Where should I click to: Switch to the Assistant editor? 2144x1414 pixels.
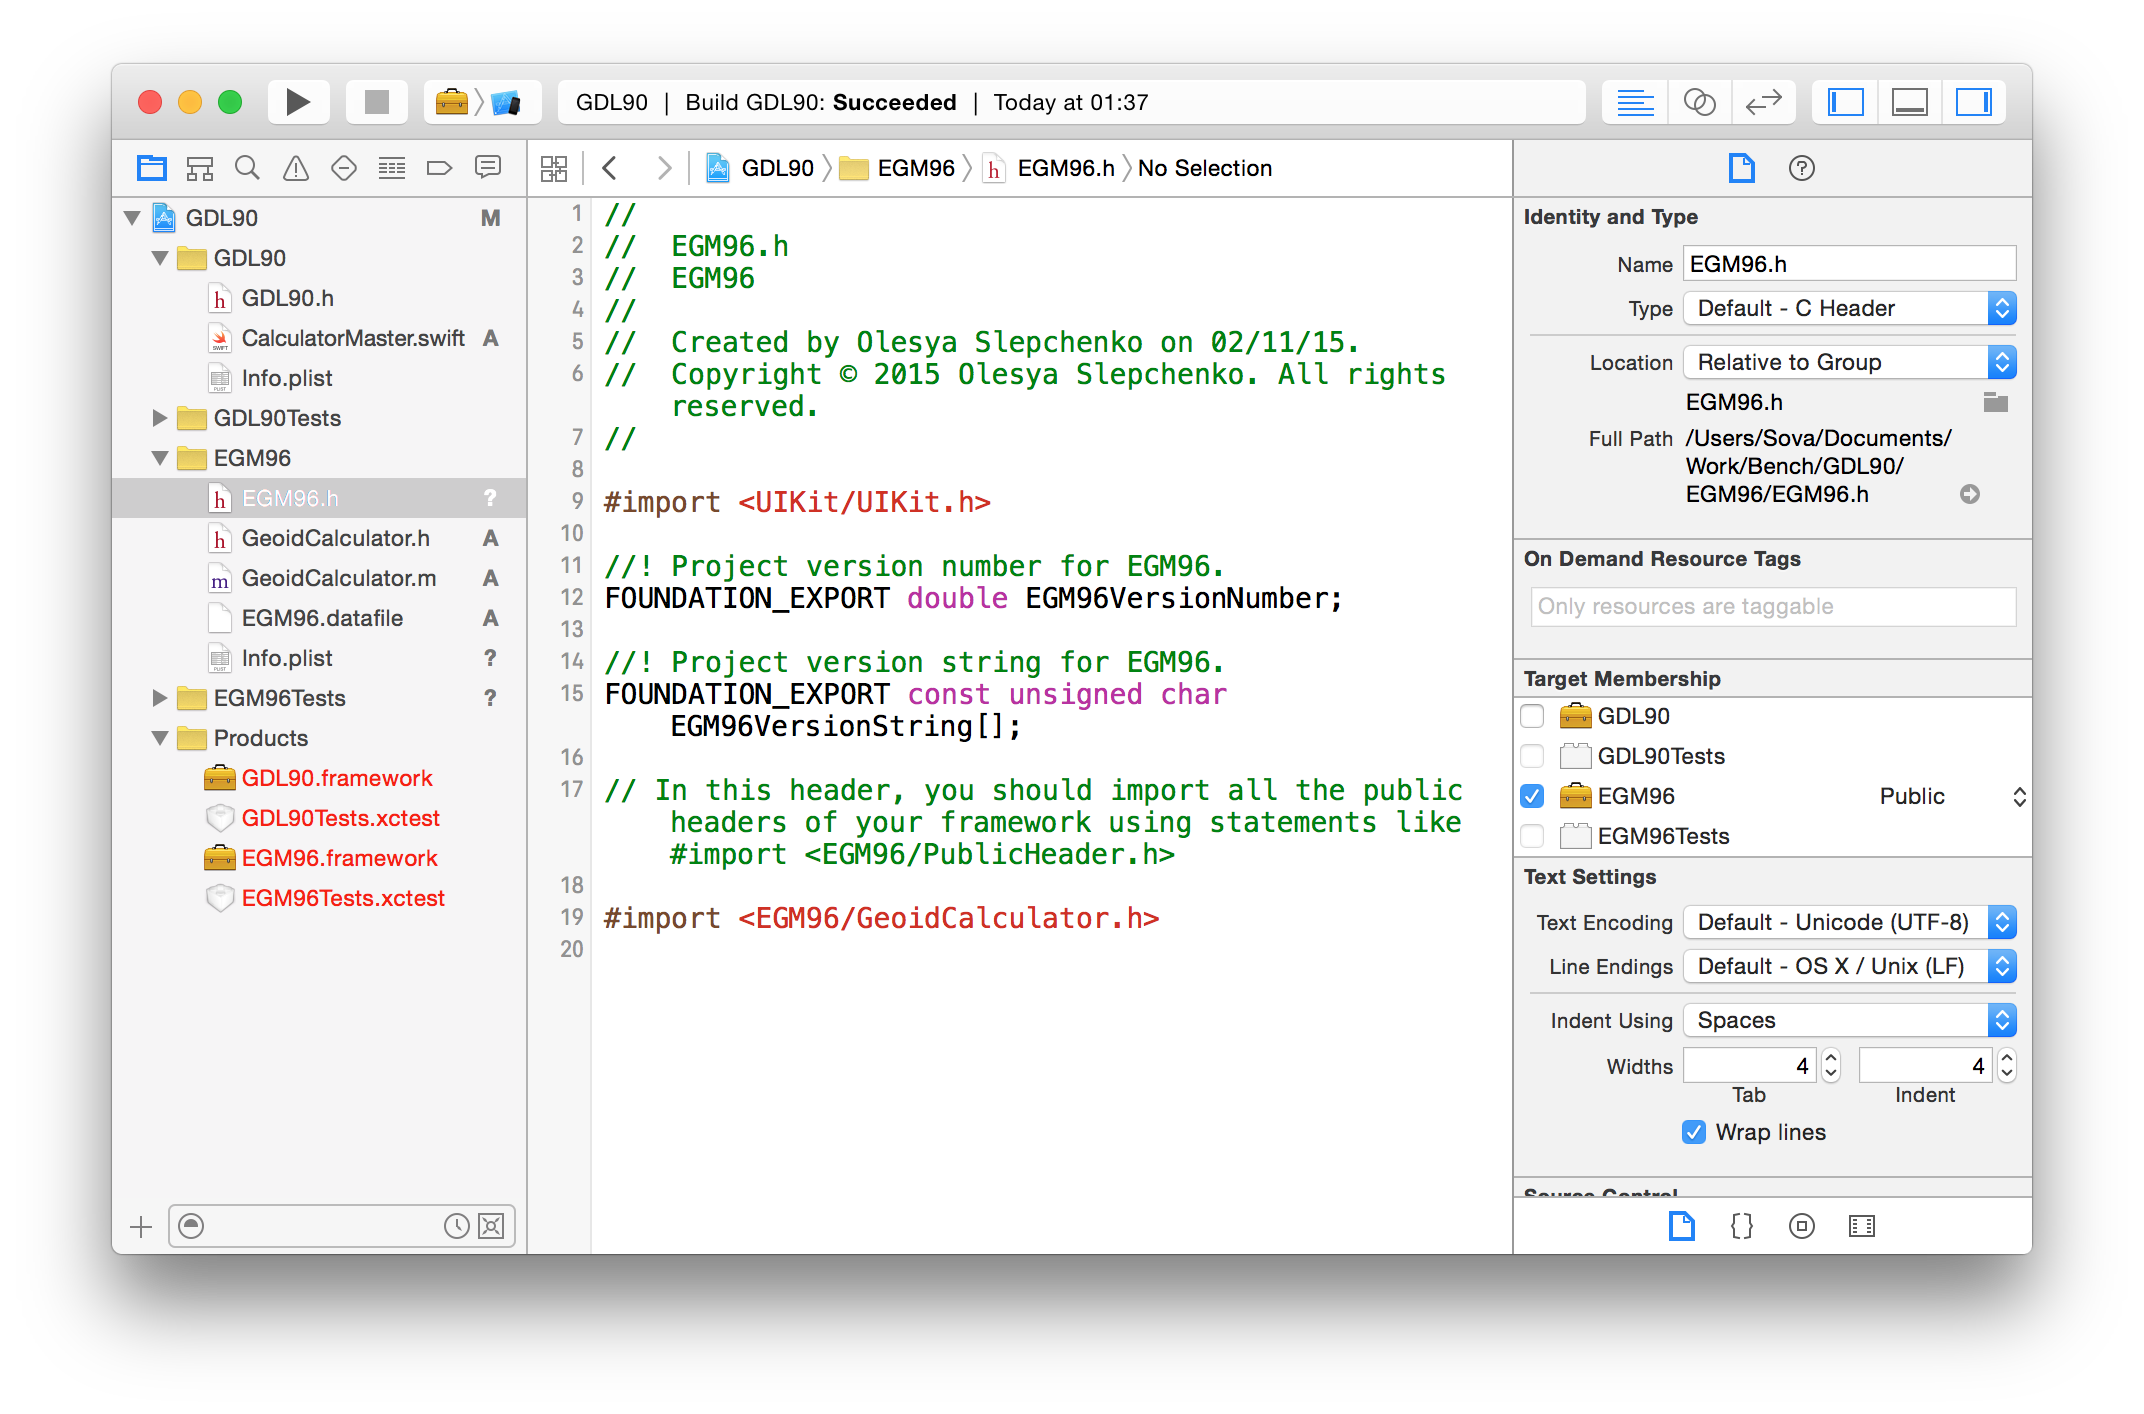point(1699,102)
